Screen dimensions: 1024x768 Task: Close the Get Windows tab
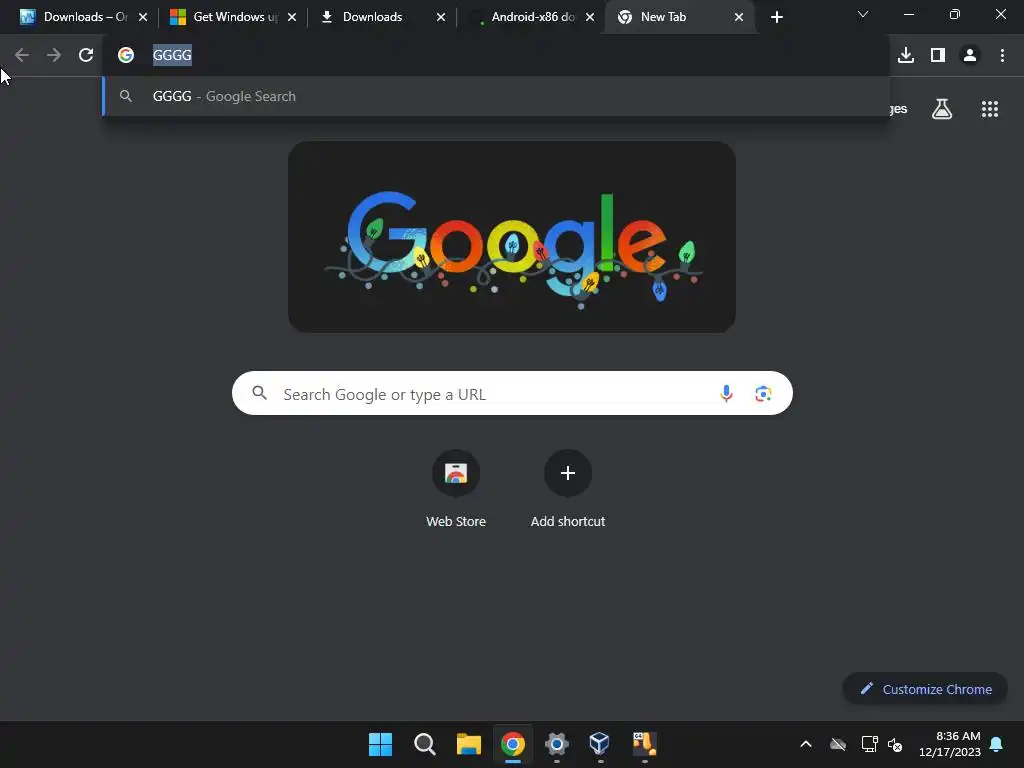(292, 17)
